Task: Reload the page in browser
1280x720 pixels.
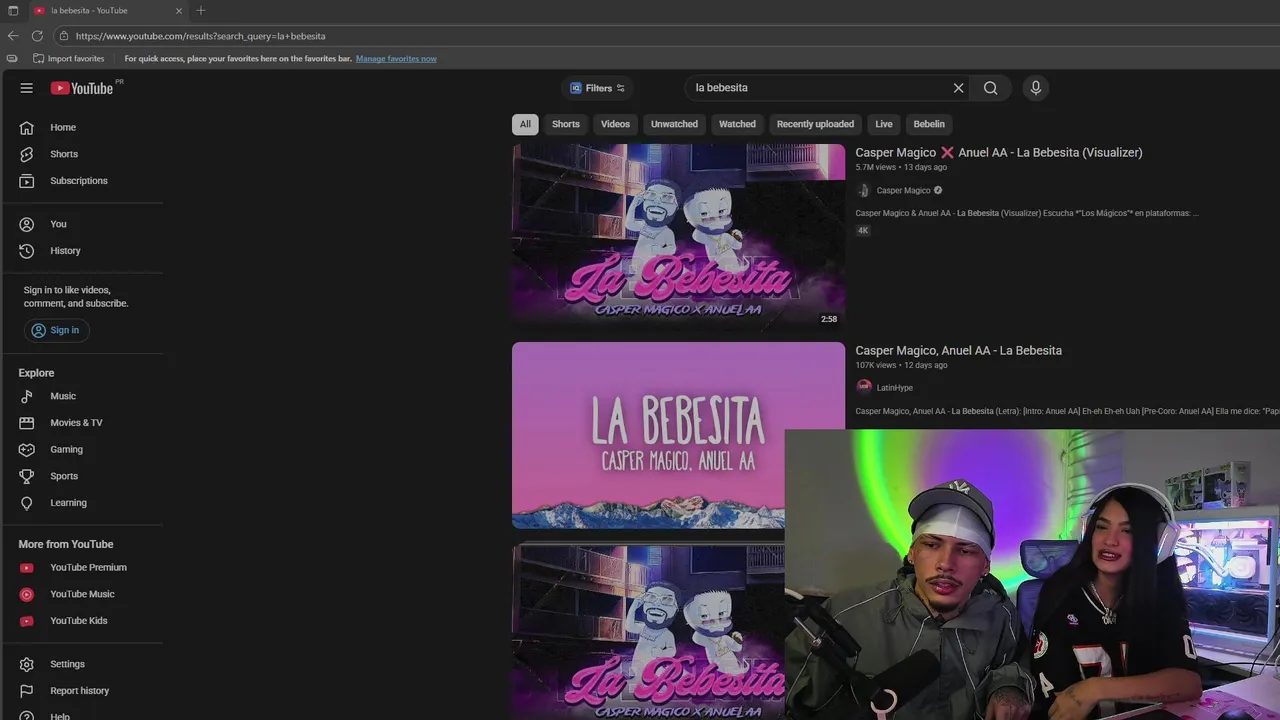Action: pos(37,36)
